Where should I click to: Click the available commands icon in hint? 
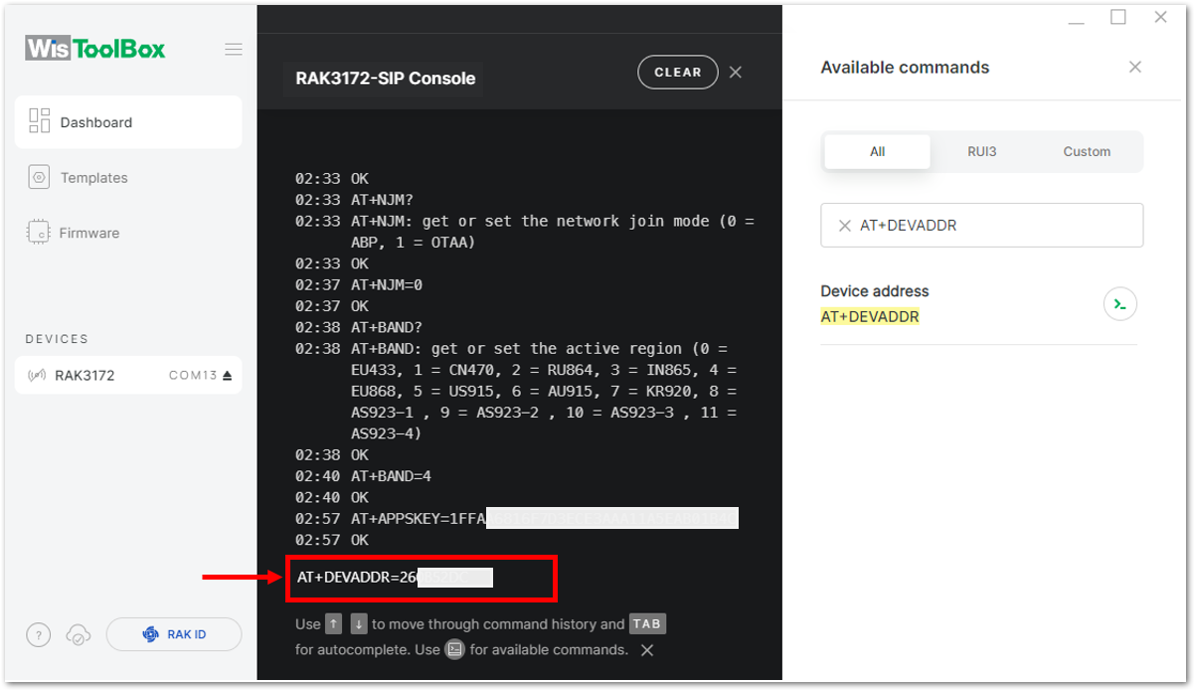coord(455,650)
